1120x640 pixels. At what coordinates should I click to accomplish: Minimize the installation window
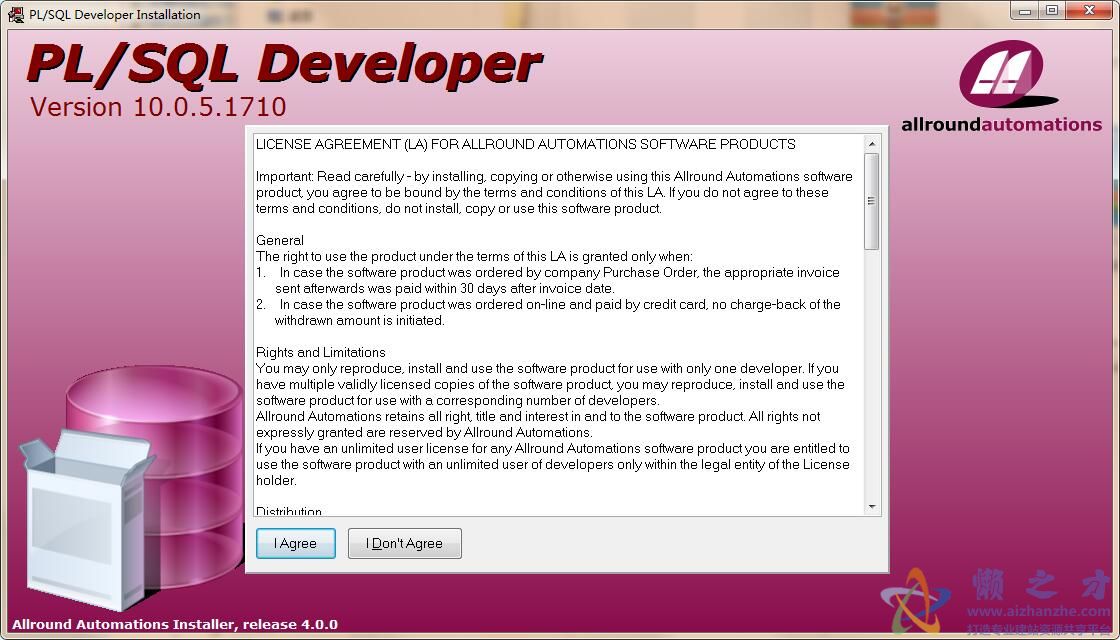pos(1025,11)
